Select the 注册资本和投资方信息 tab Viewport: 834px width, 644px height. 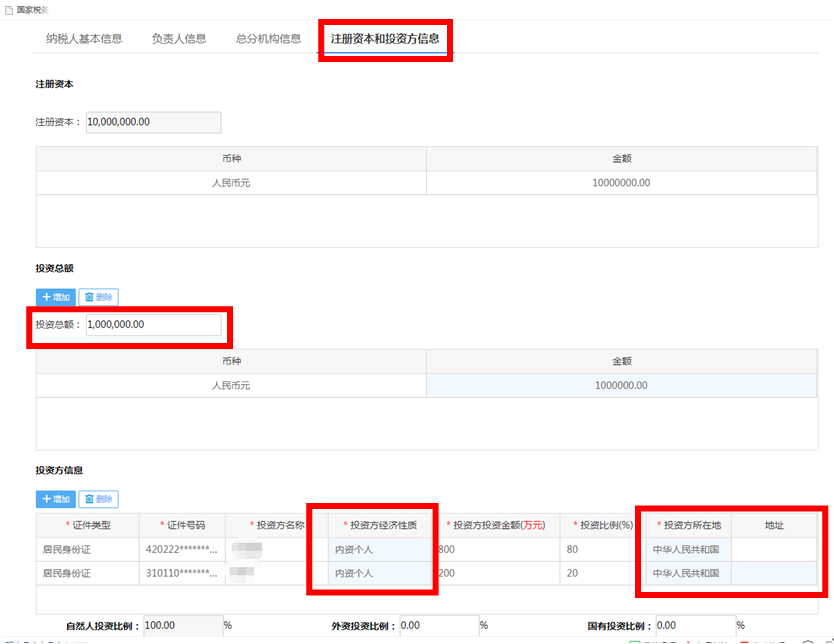click(x=385, y=39)
